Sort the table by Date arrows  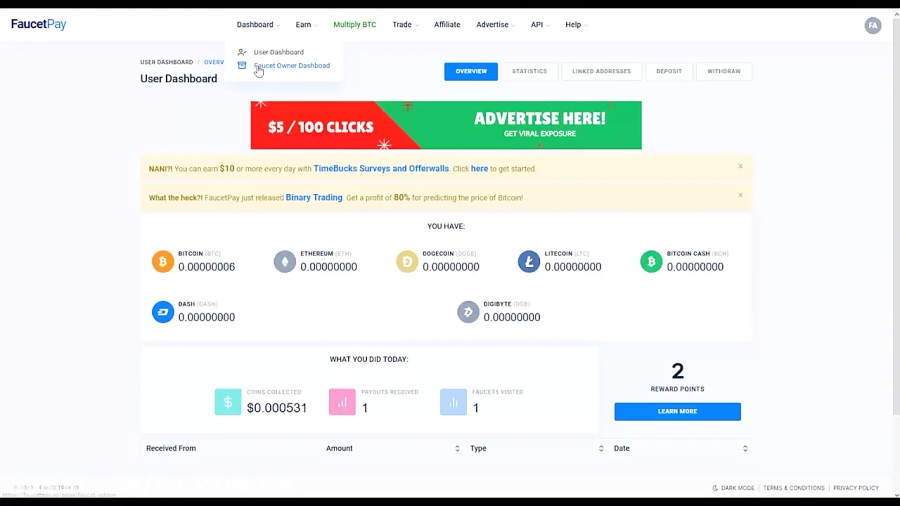coord(745,449)
